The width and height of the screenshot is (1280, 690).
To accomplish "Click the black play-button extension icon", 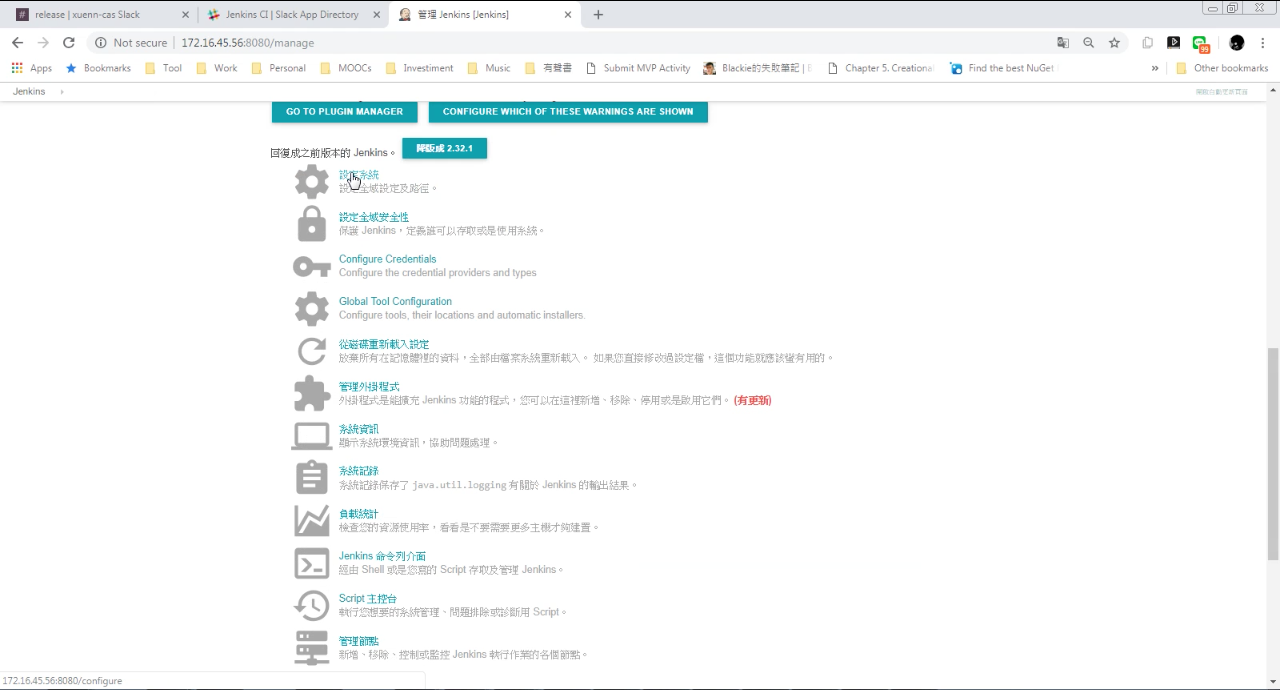I will 1174,43.
